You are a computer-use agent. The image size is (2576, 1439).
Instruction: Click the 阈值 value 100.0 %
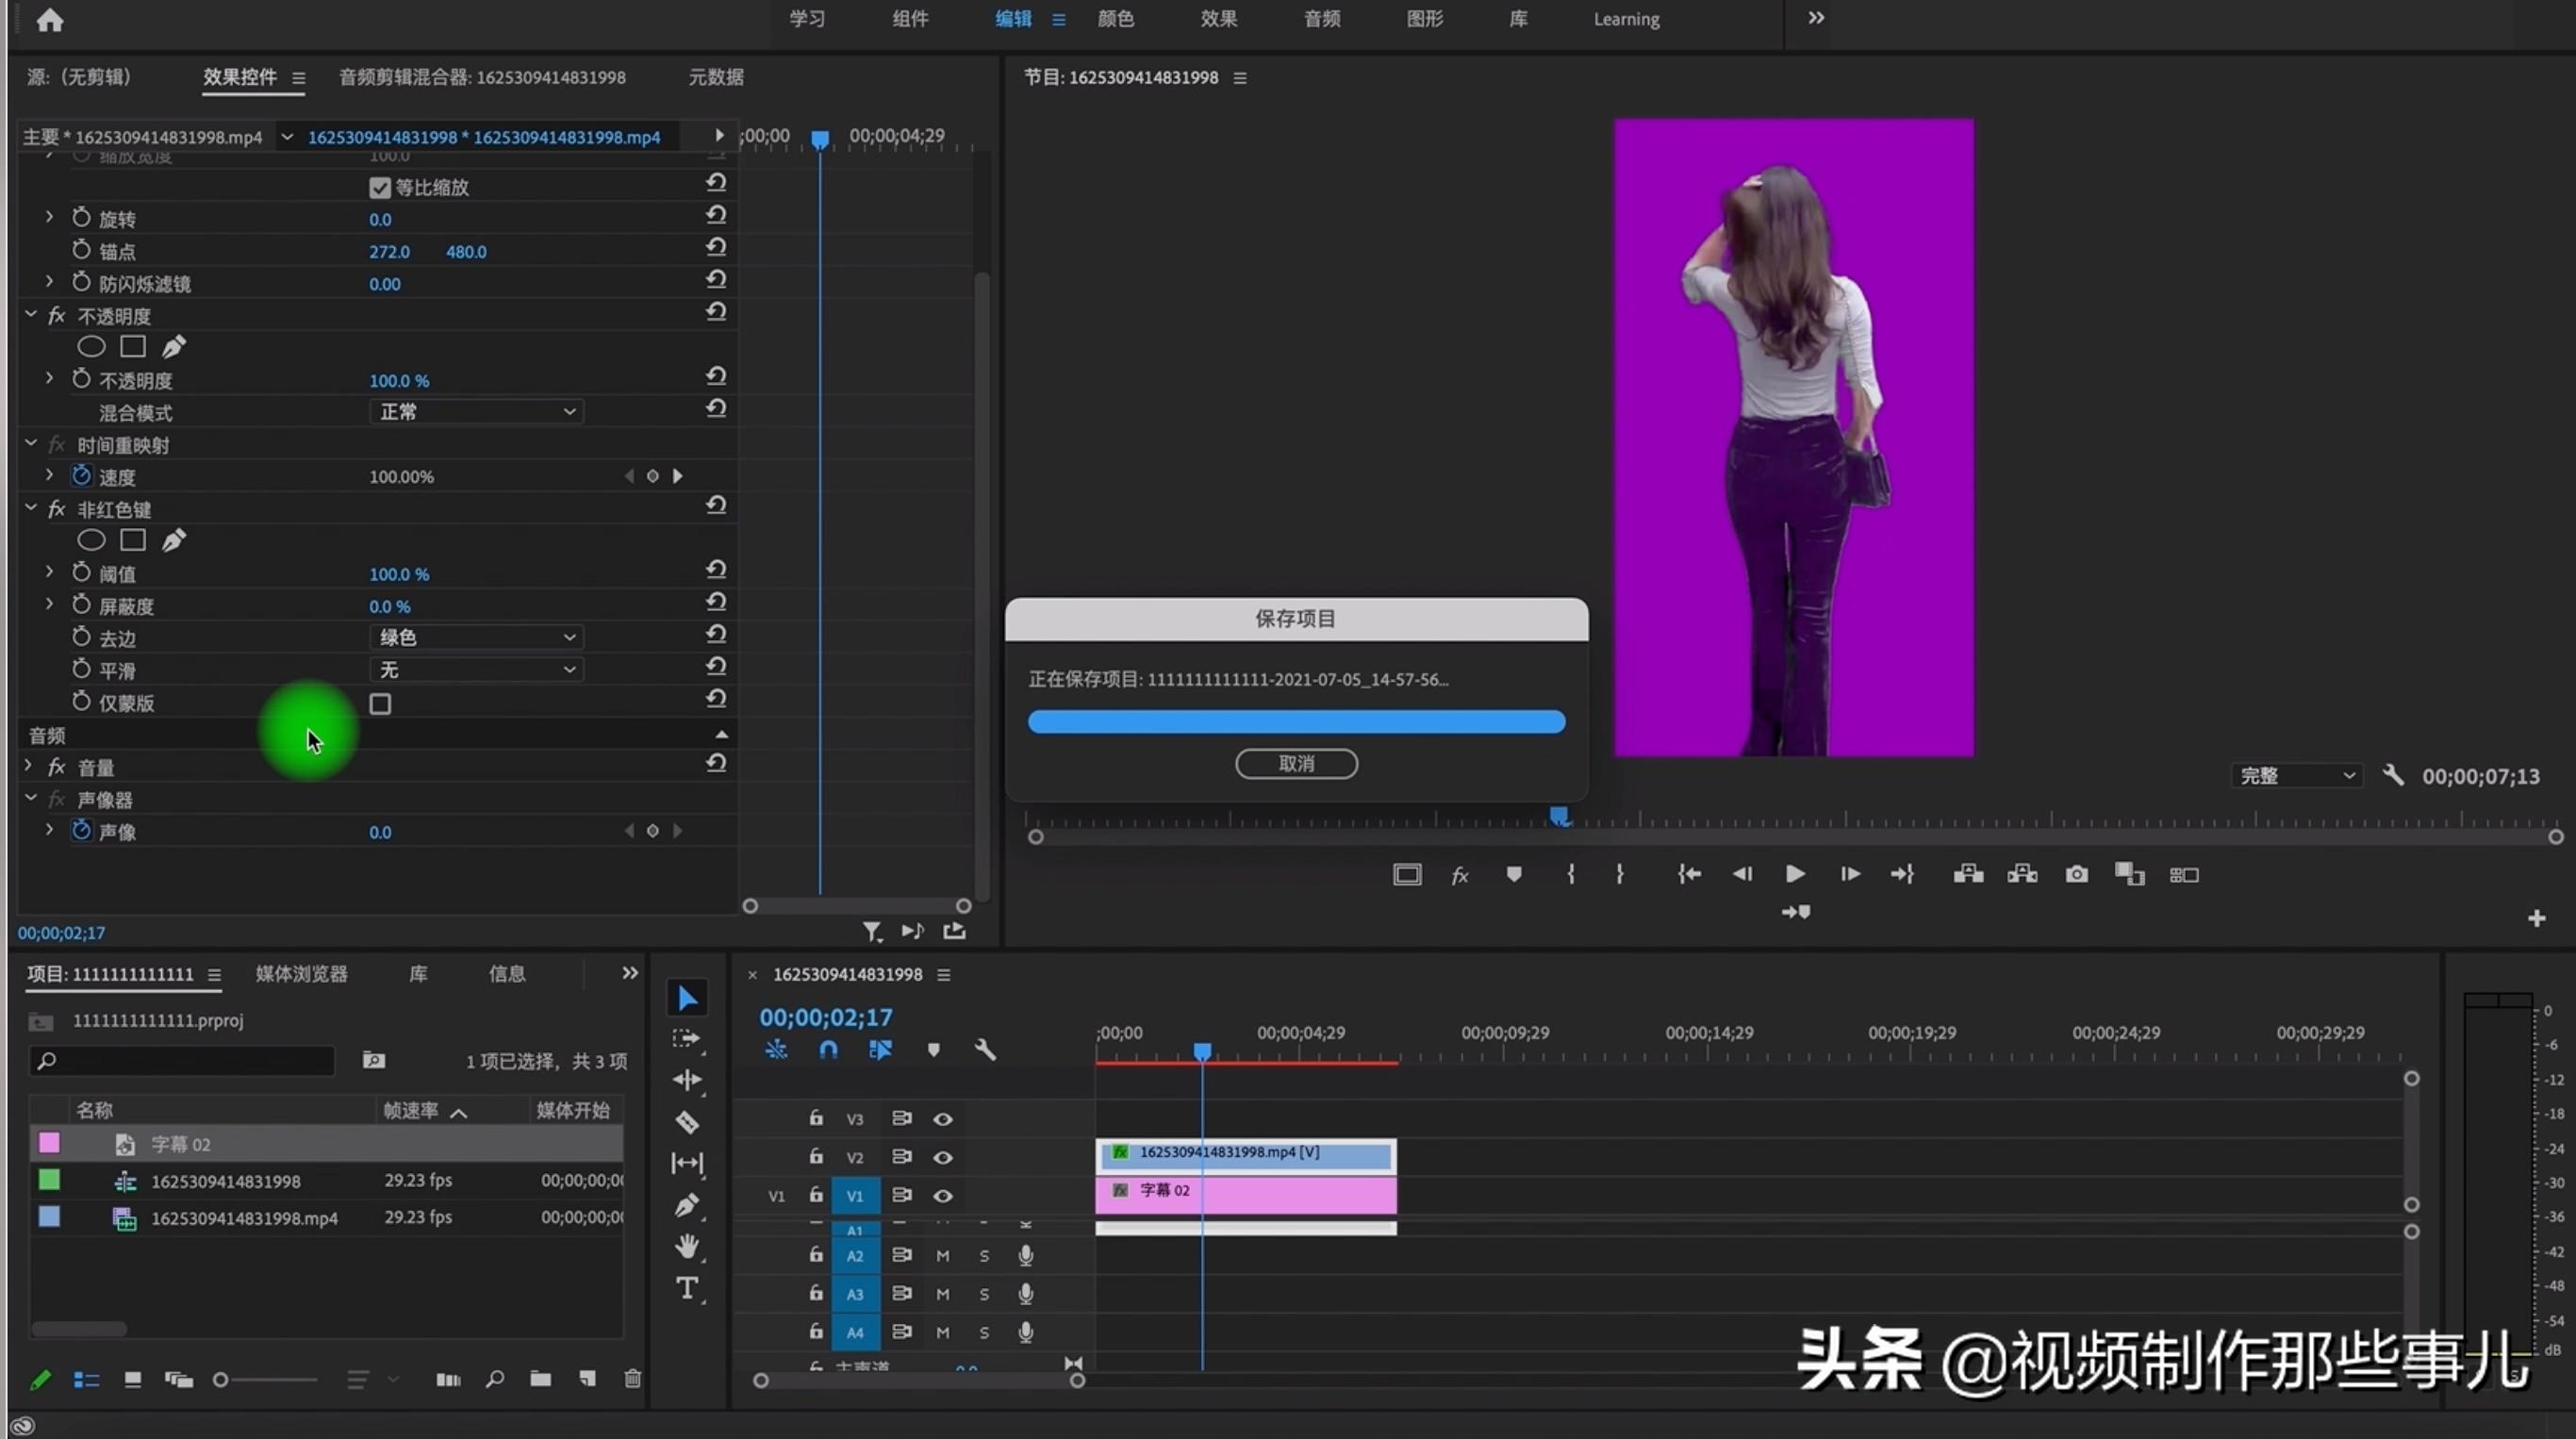(399, 574)
